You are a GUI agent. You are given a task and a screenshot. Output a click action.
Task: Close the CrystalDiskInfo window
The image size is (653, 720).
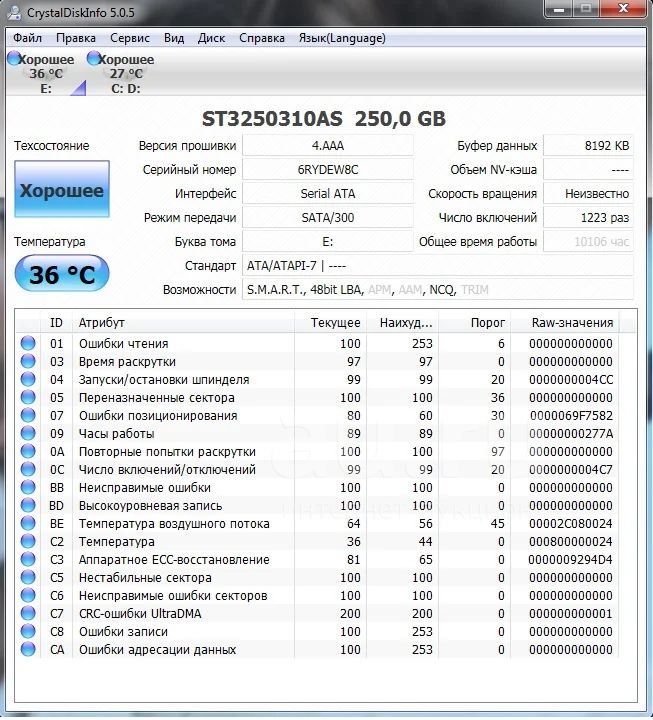pos(624,9)
